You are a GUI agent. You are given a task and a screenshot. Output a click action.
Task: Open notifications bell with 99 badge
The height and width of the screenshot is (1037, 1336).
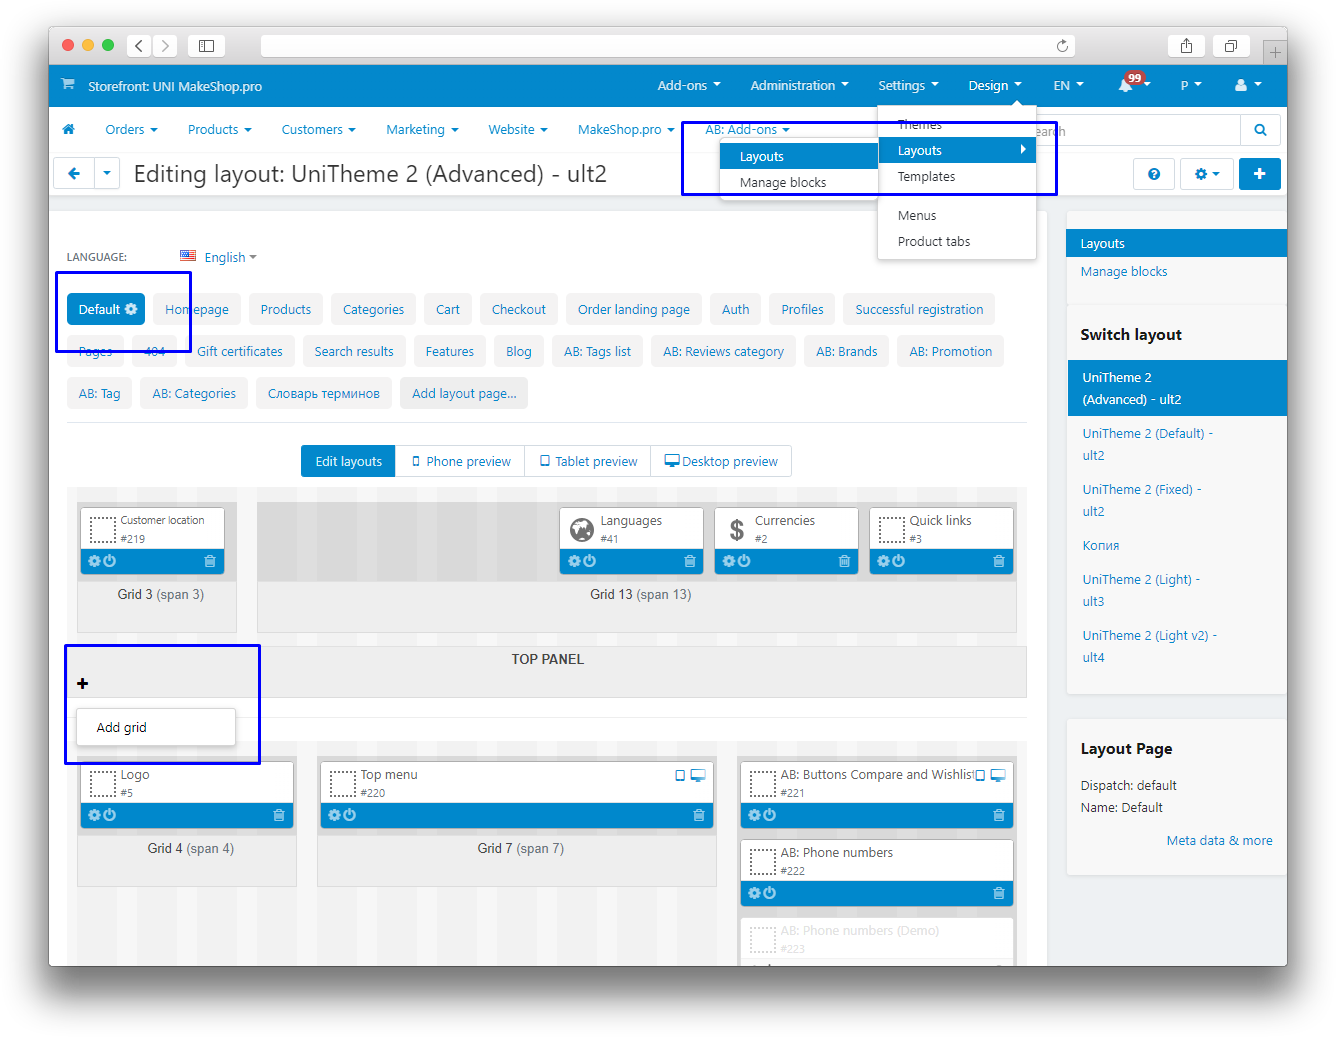tap(1126, 85)
